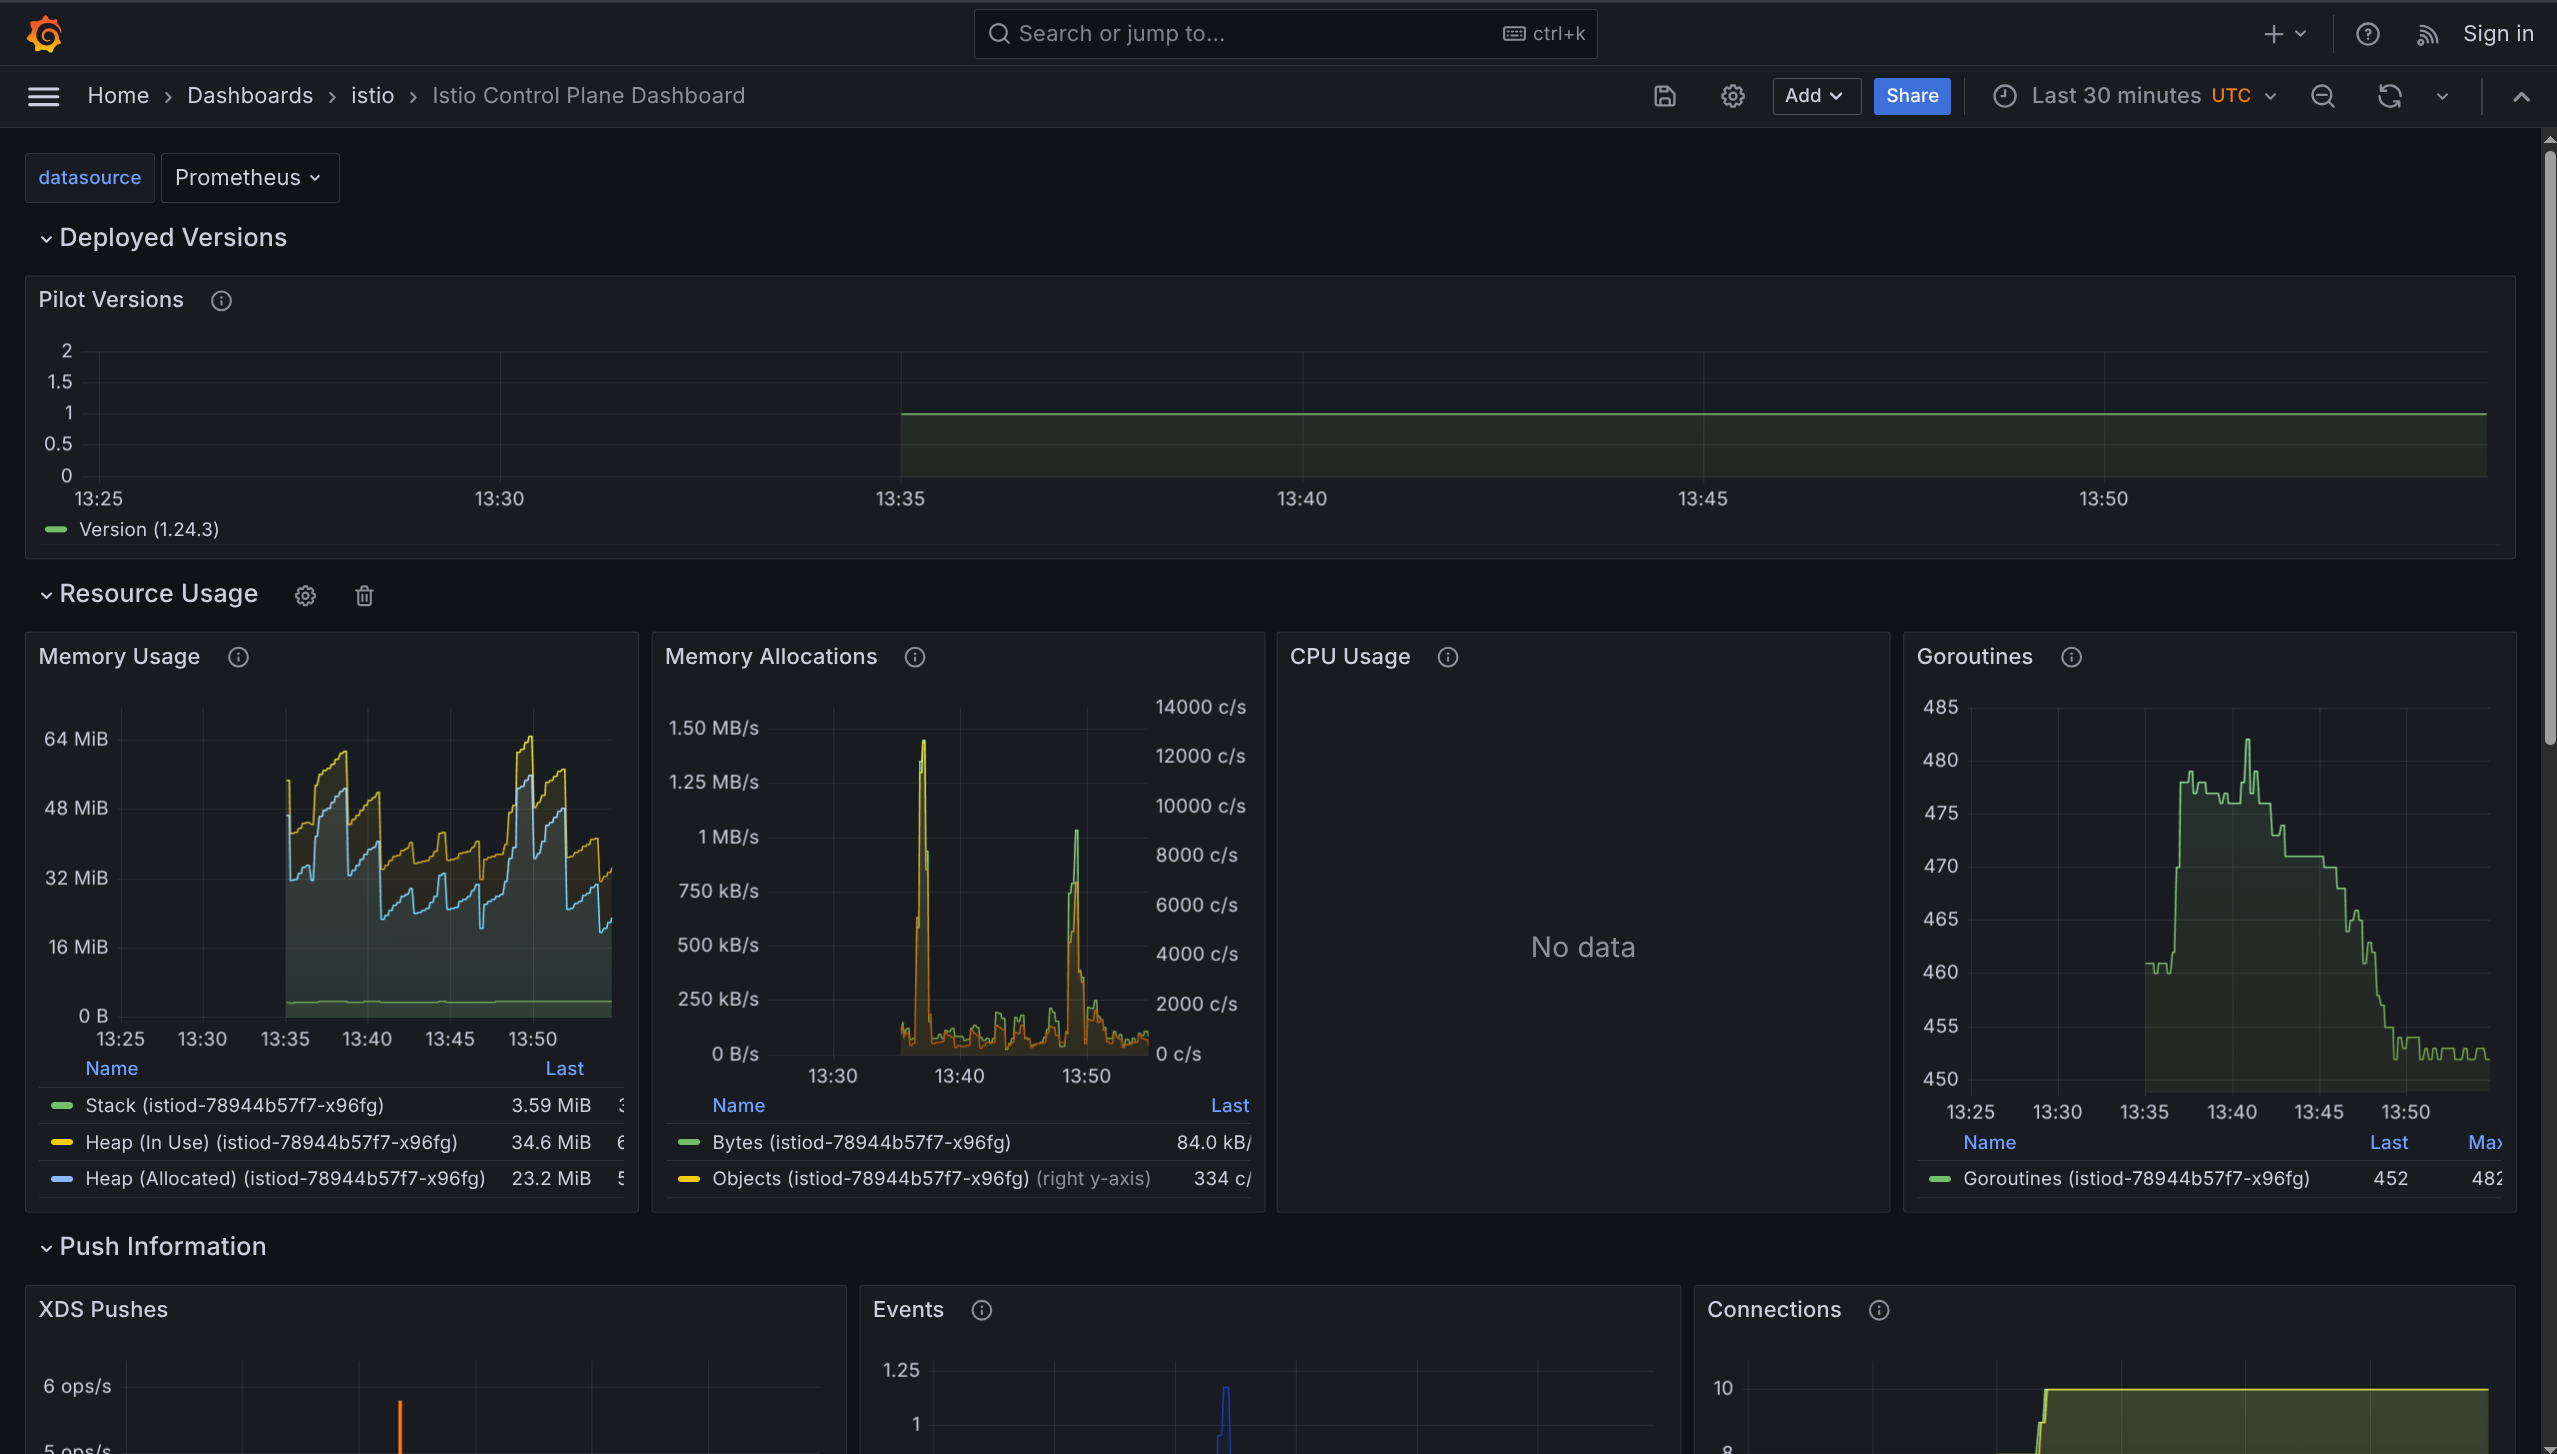This screenshot has height=1454, width=2557.
Task: Navigate to istio breadcrumb
Action: click(x=372, y=95)
